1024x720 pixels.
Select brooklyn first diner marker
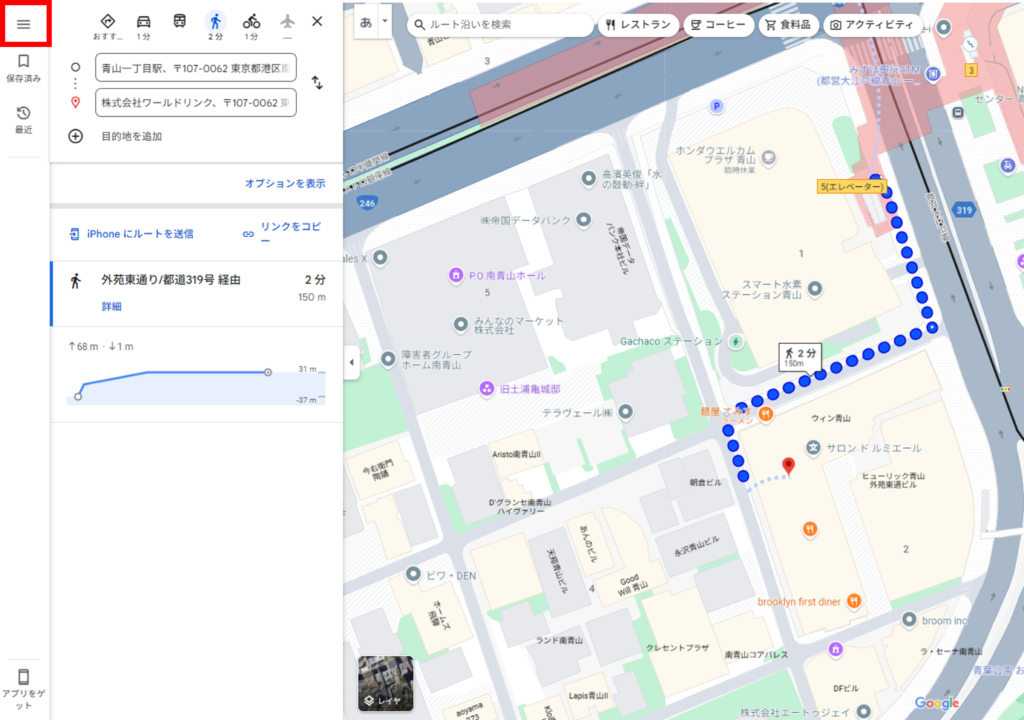854,601
